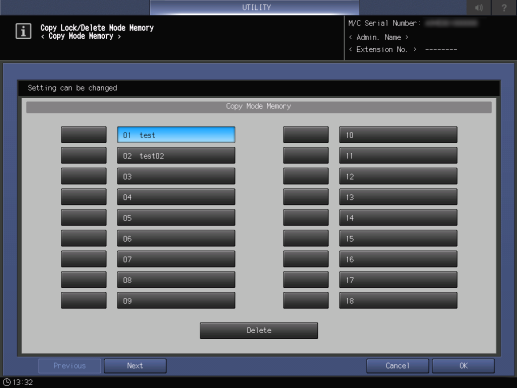Toggle the lock button beside slot 07
Image resolution: width=517 pixels, height=388 pixels.
coord(84,259)
